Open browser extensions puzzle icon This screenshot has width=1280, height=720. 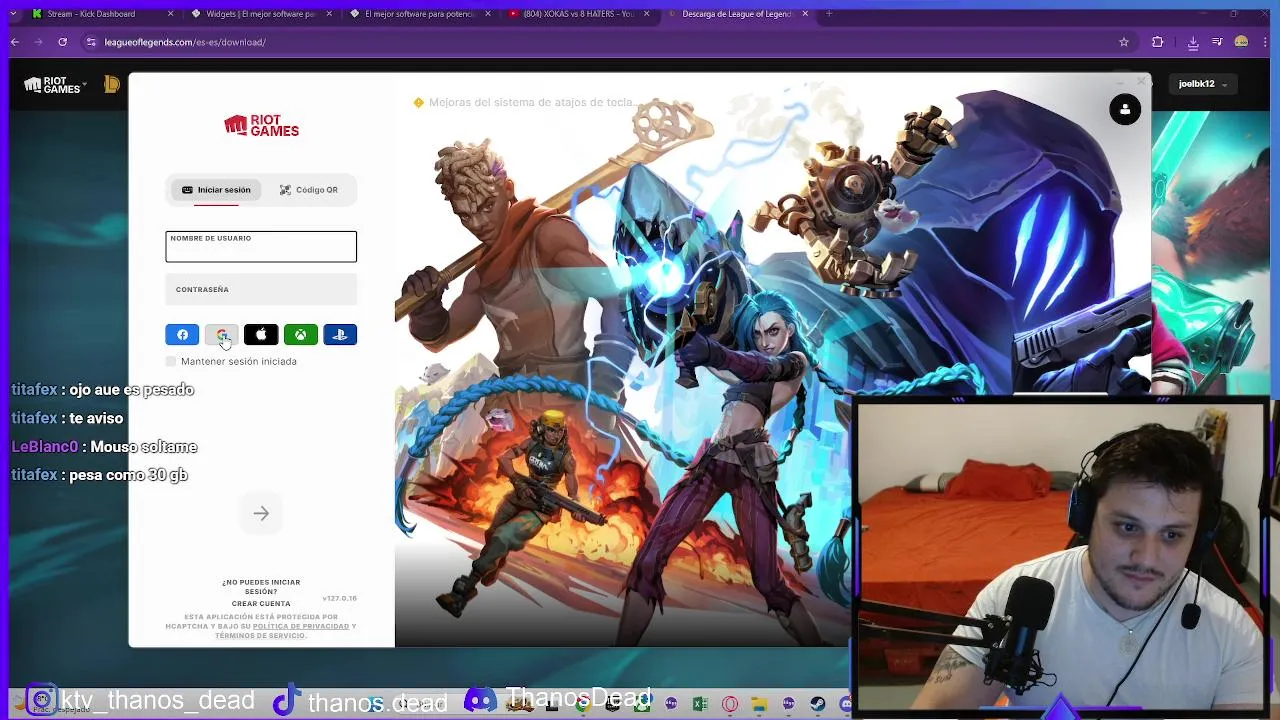point(1158,42)
